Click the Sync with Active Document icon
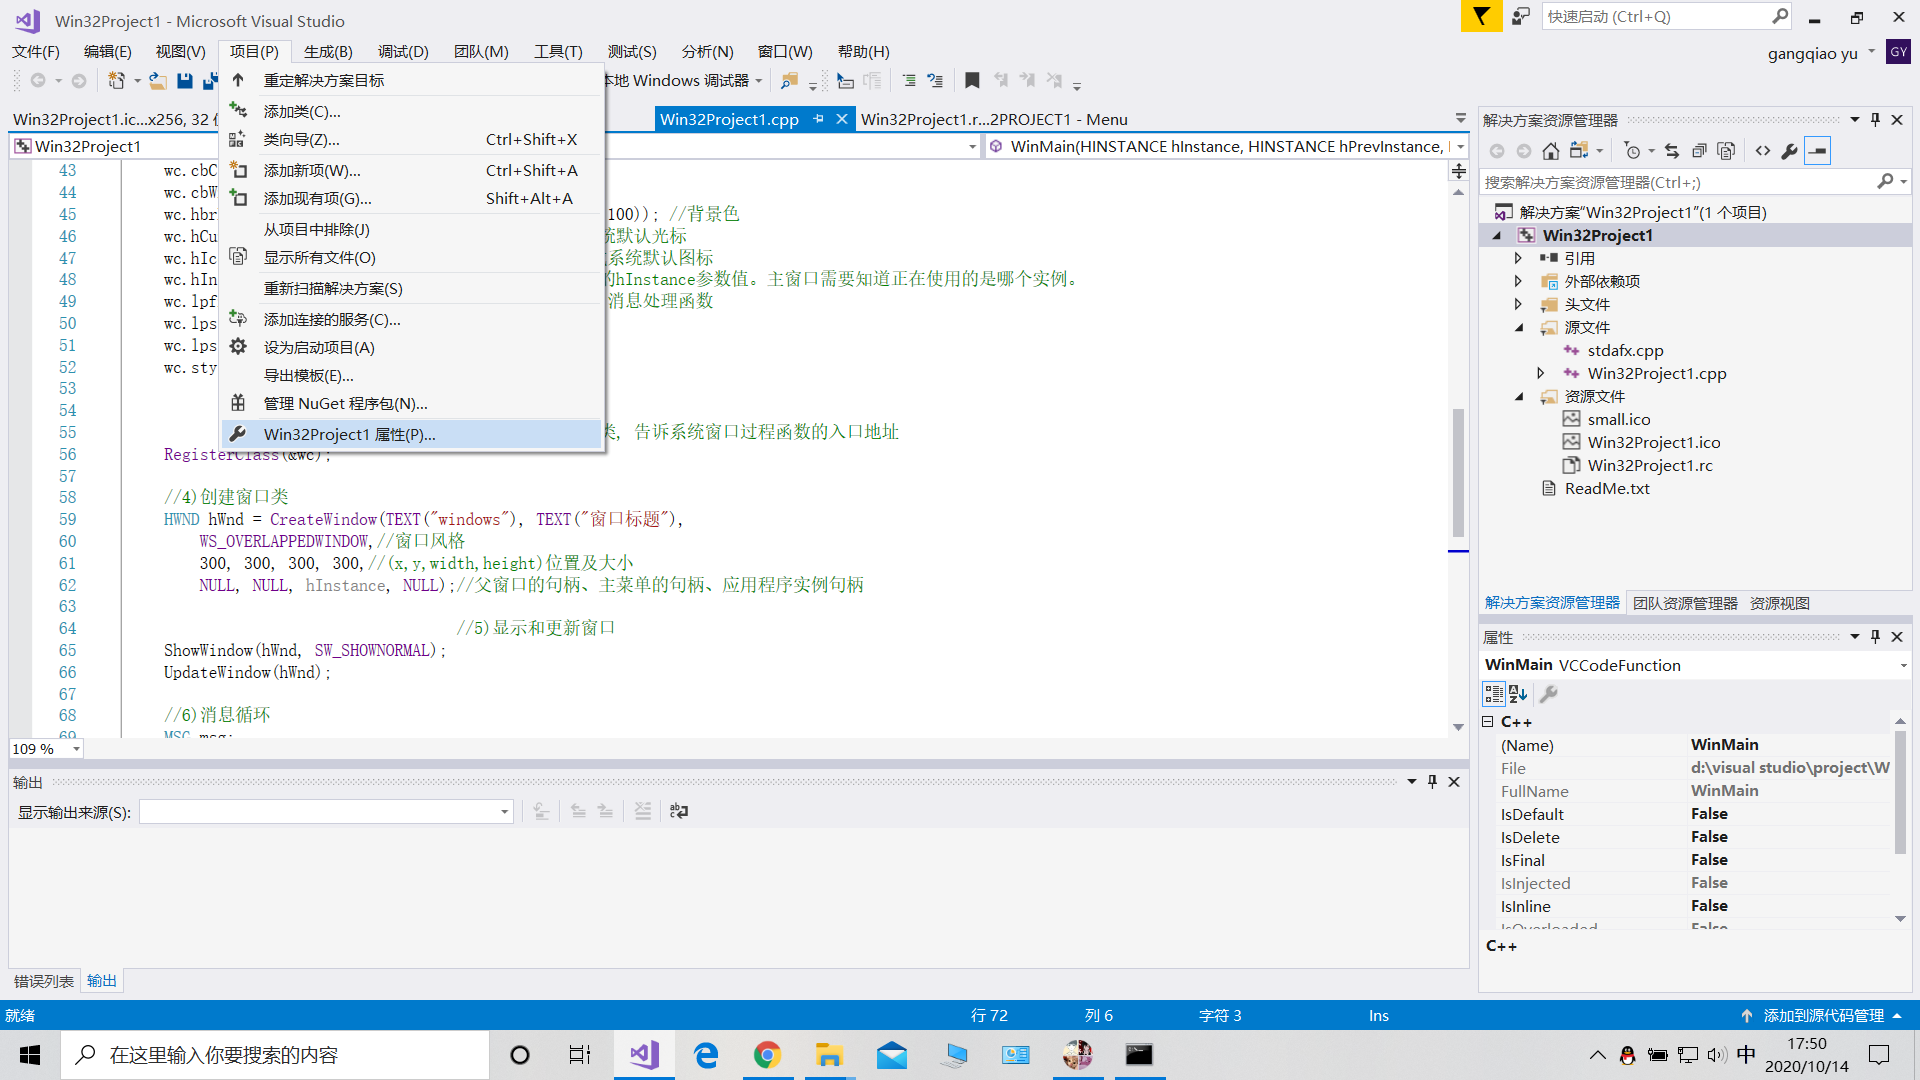This screenshot has height=1080, width=1920. pos(1672,151)
